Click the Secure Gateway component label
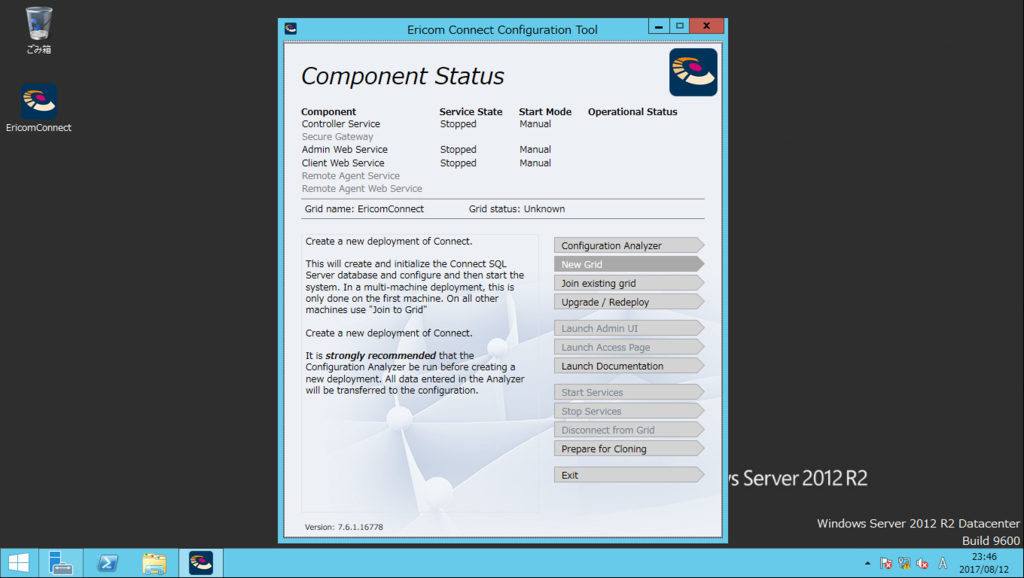The image size is (1024, 578). (337, 137)
